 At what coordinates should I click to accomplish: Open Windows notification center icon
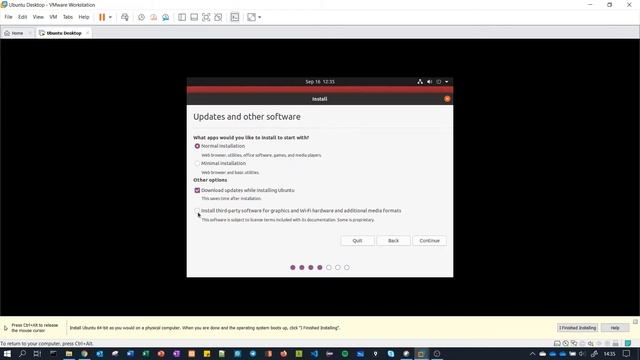[627, 354]
